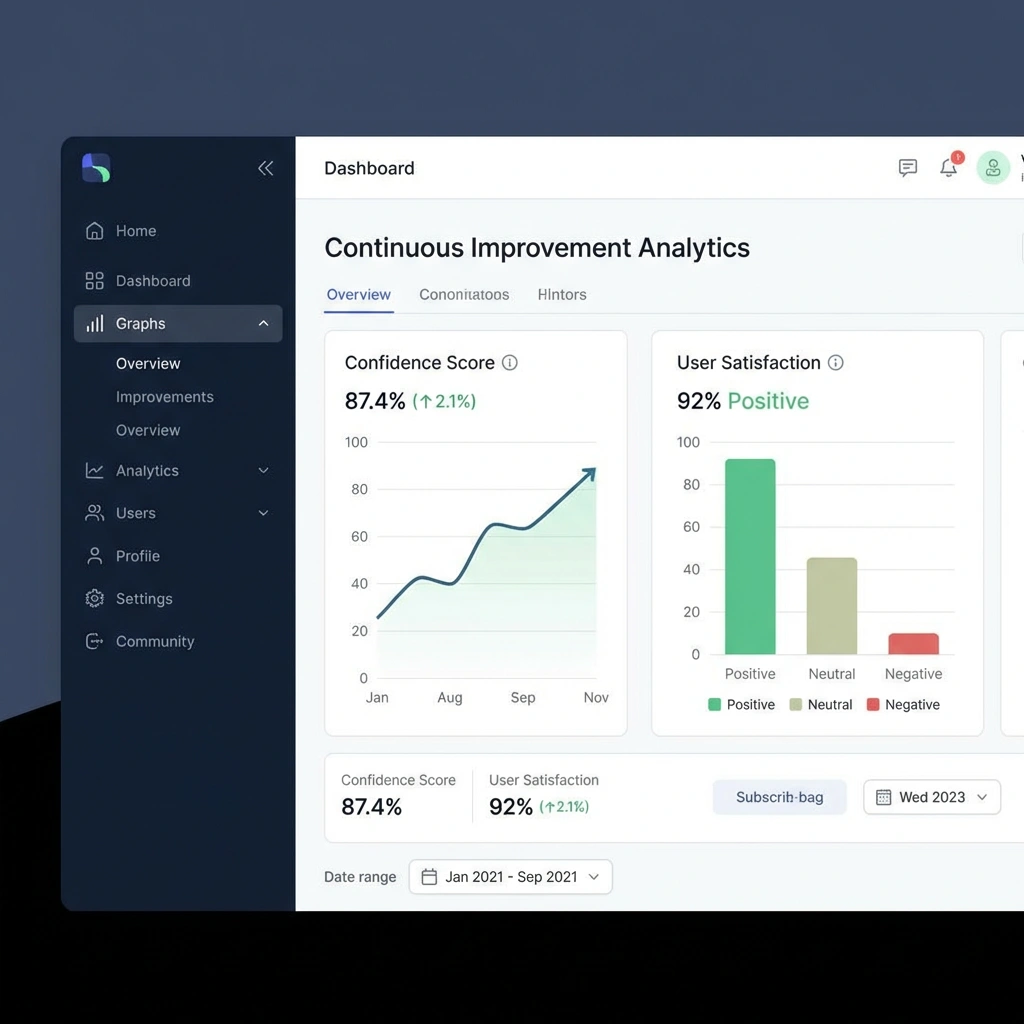
Task: Click the Graphs bar-chart icon
Action: click(x=95, y=323)
